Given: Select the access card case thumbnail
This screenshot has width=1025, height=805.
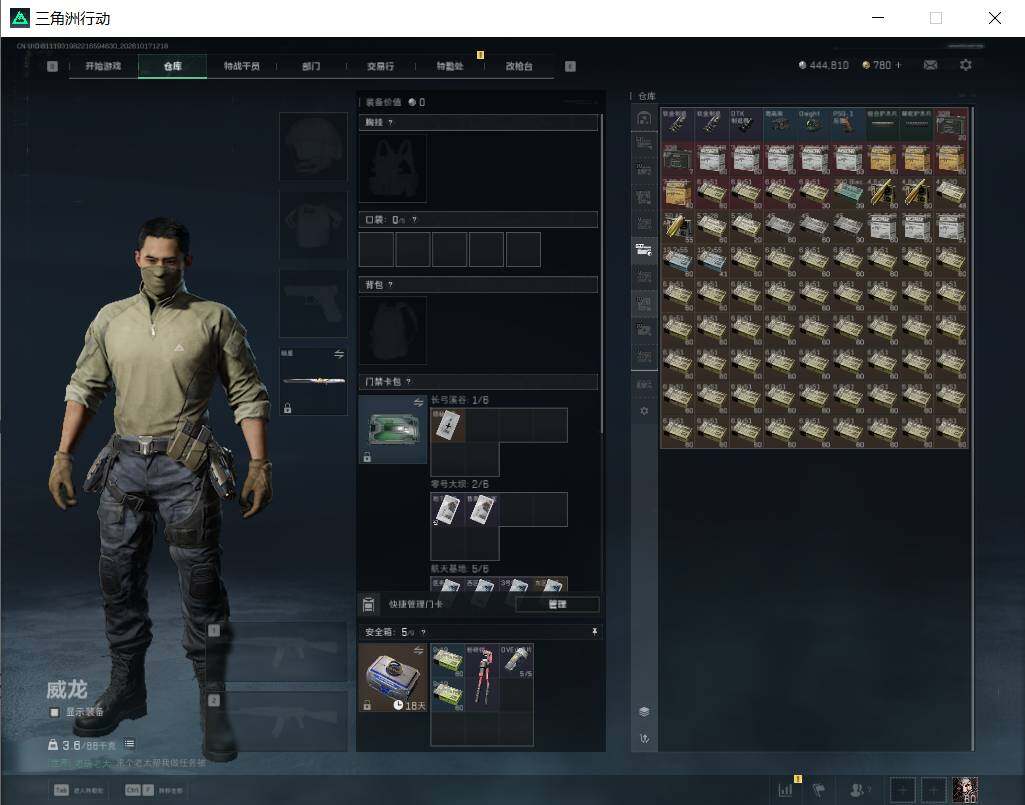Looking at the screenshot, I should (x=393, y=430).
